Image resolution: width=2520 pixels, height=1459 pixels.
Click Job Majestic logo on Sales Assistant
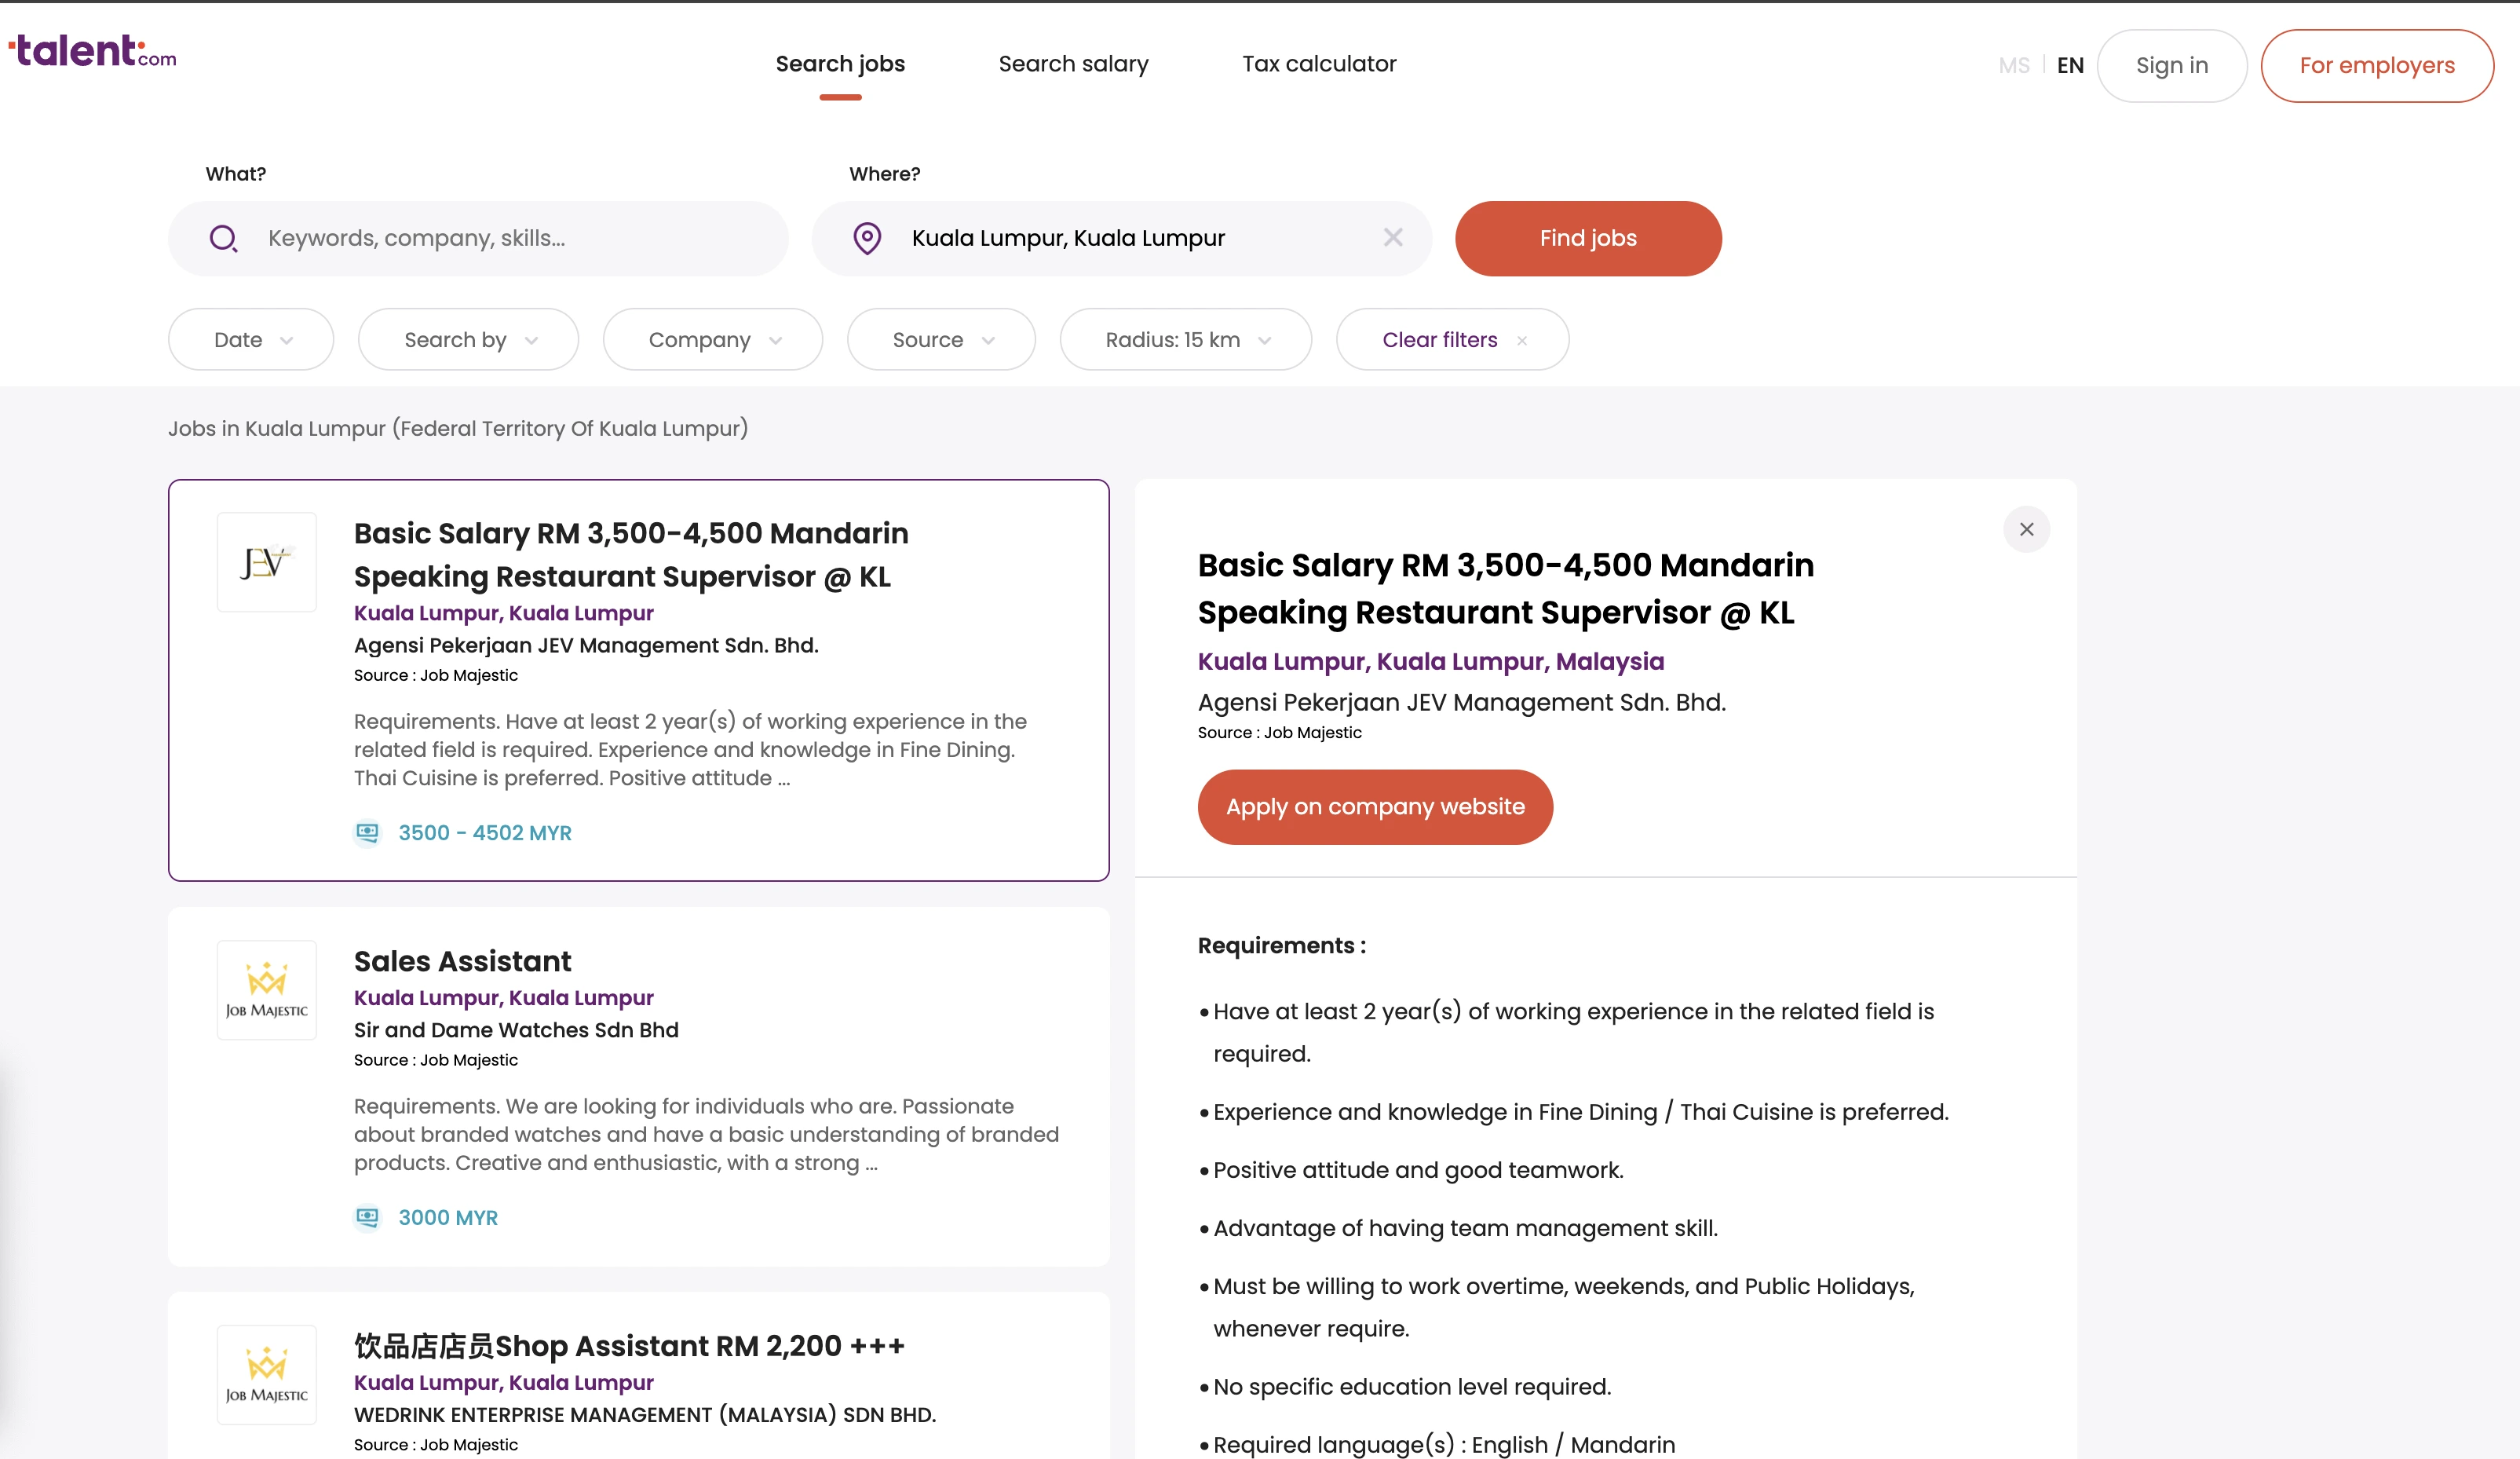(267, 990)
